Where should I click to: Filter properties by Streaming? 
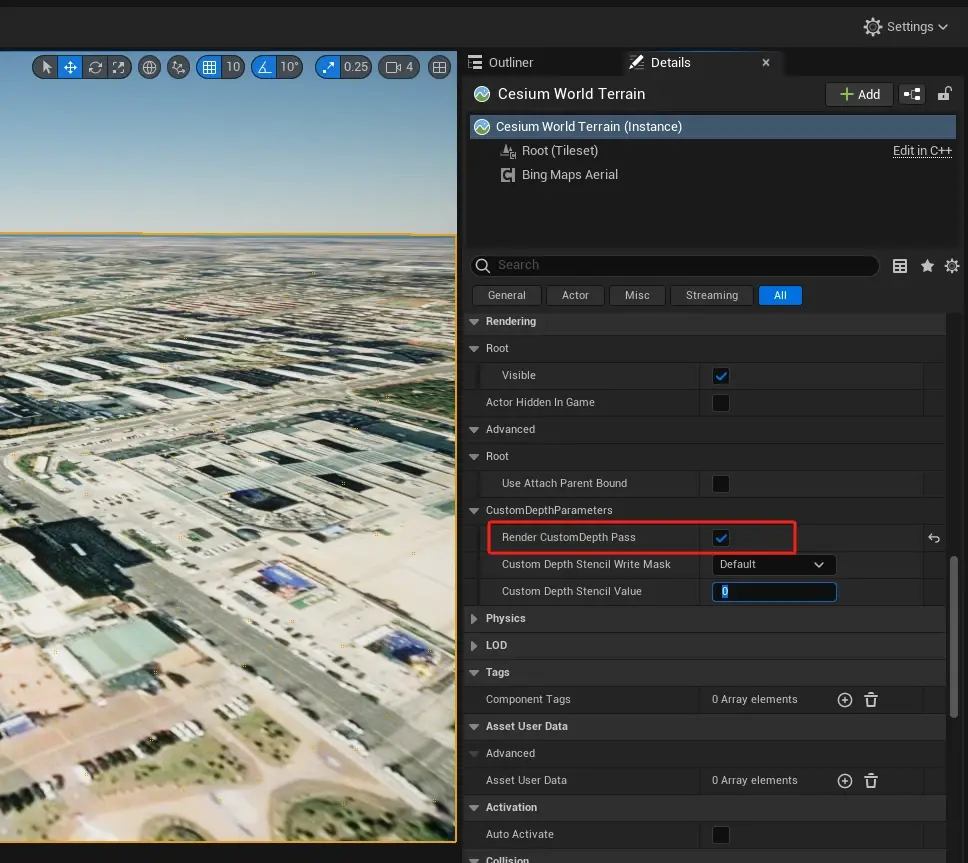(x=712, y=295)
